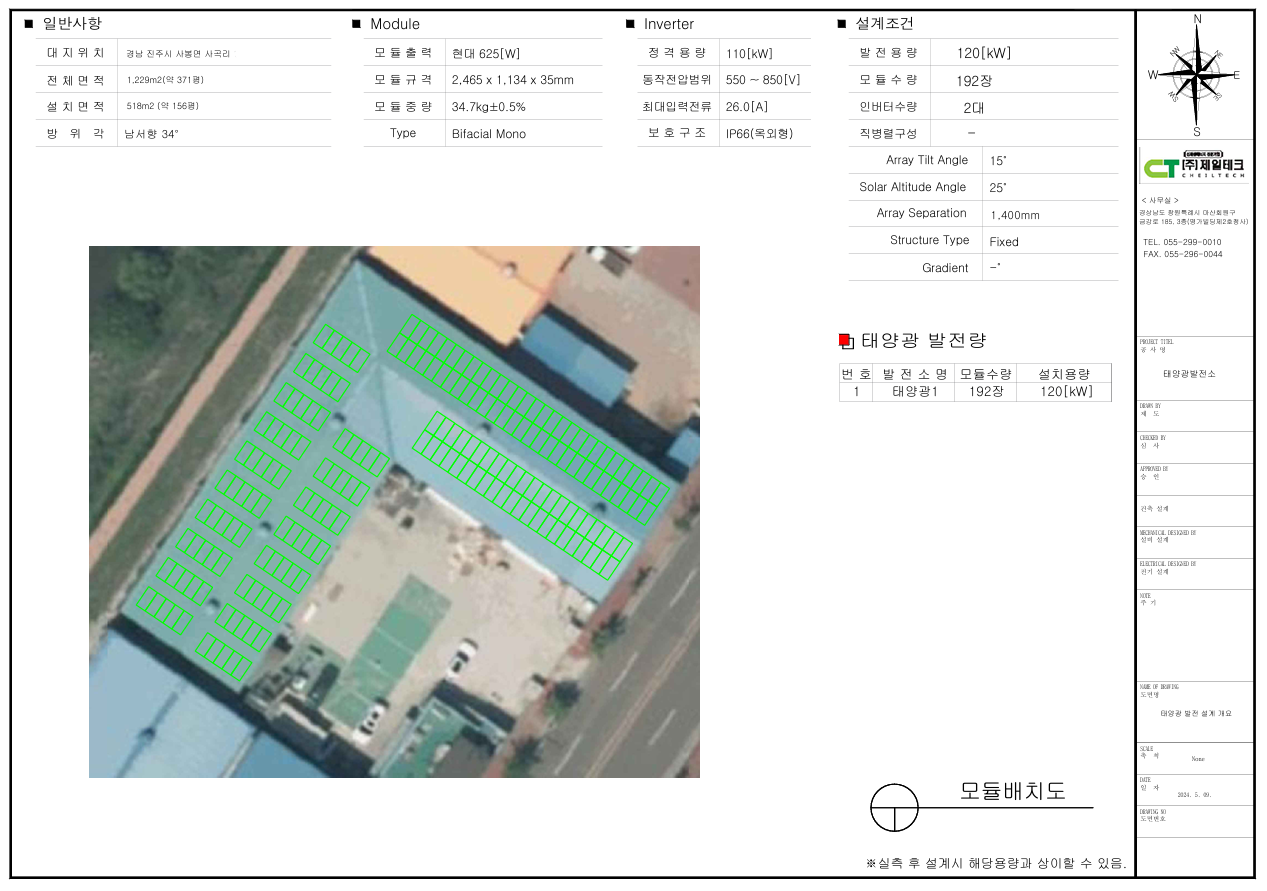Screen dimensions: 1267x891
Task: Click the compass rose north indicator
Action: pos(1197,20)
